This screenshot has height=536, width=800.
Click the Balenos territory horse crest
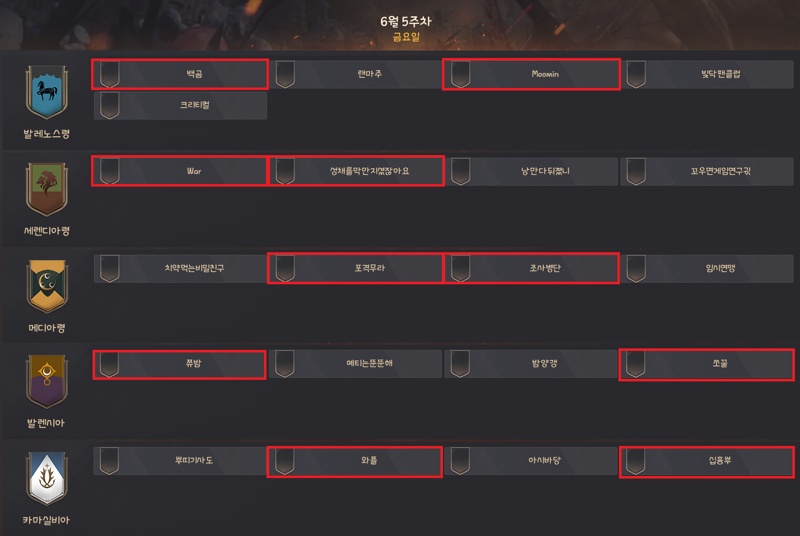46,92
